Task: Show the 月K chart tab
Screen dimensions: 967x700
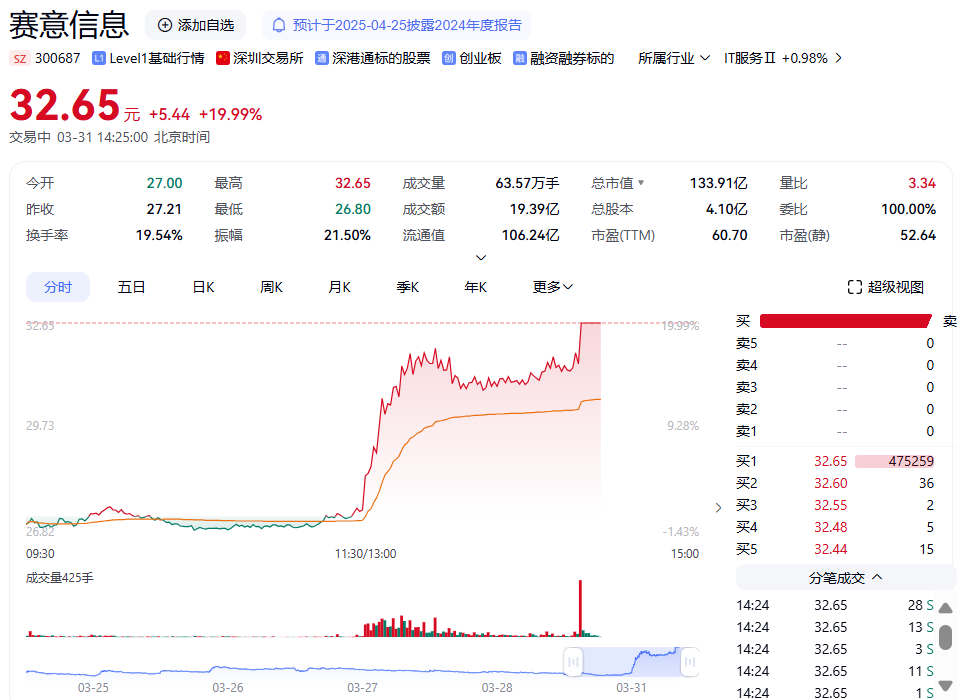Action: 339,287
